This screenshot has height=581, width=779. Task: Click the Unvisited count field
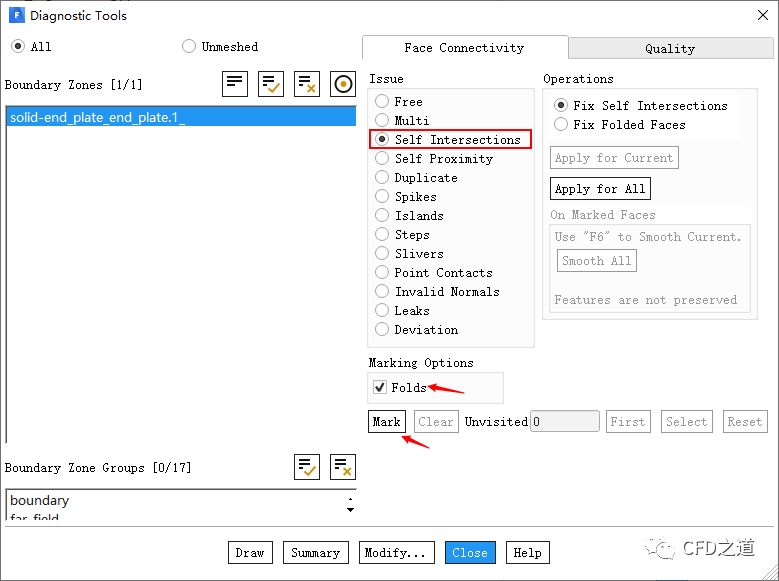565,421
